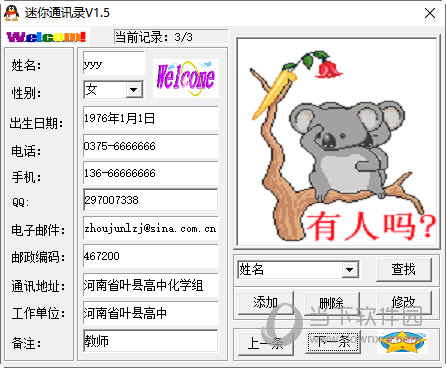The height and width of the screenshot is (368, 446).
Task: Click the 手机: label
Action: point(26,177)
